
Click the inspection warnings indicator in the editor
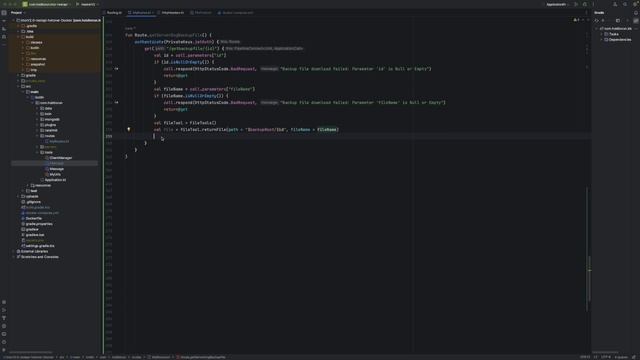coord(576,20)
